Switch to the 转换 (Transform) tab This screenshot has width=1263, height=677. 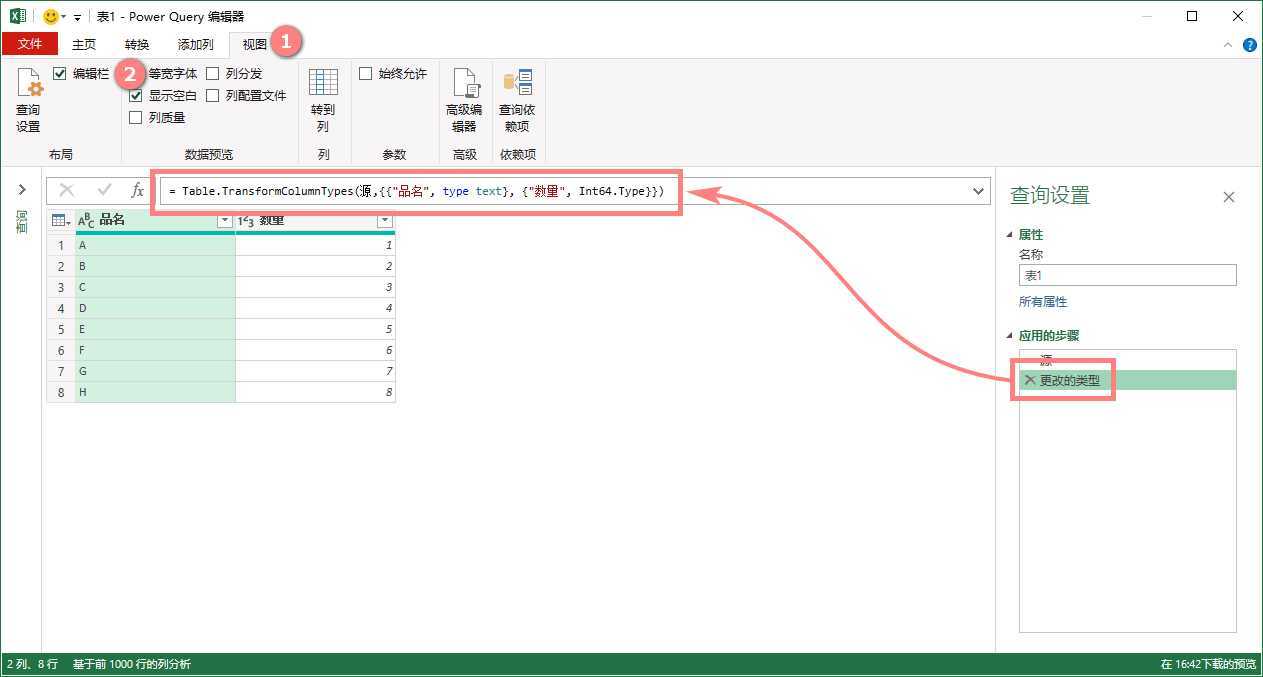coord(137,44)
